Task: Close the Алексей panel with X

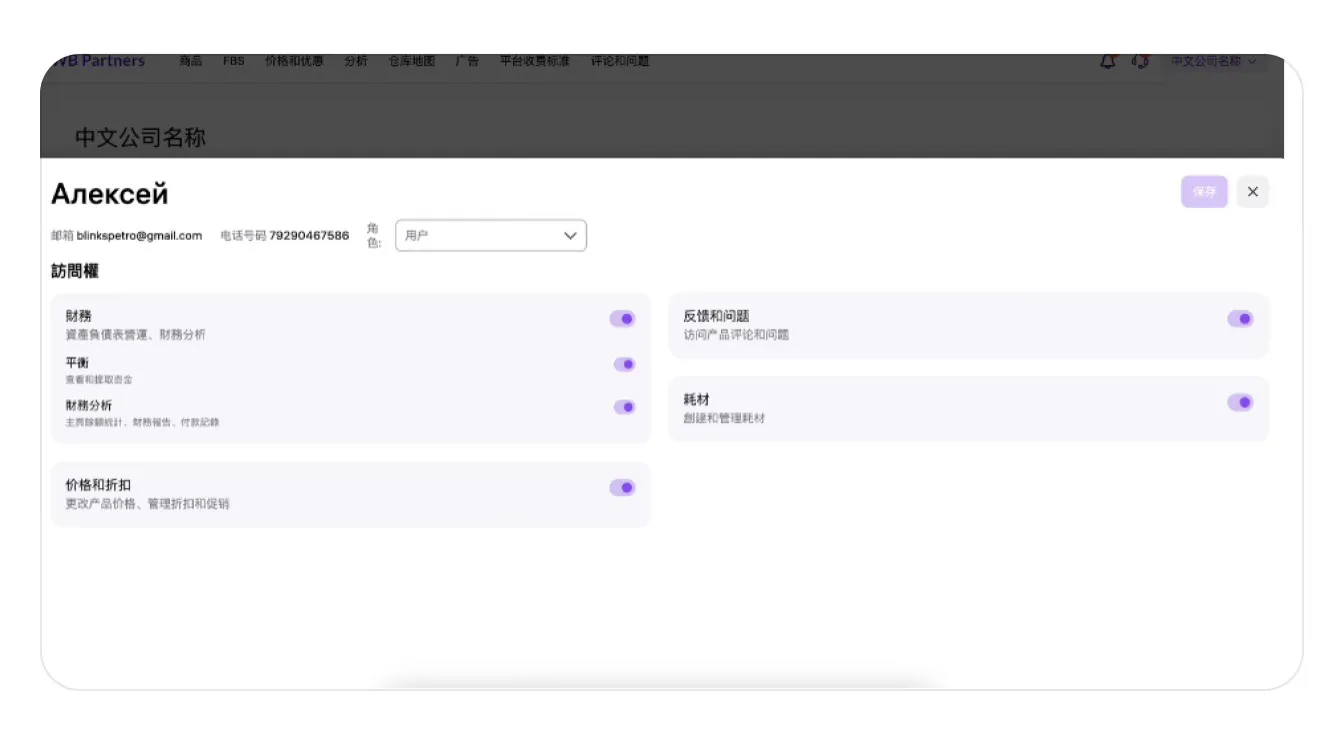Action: (1252, 192)
